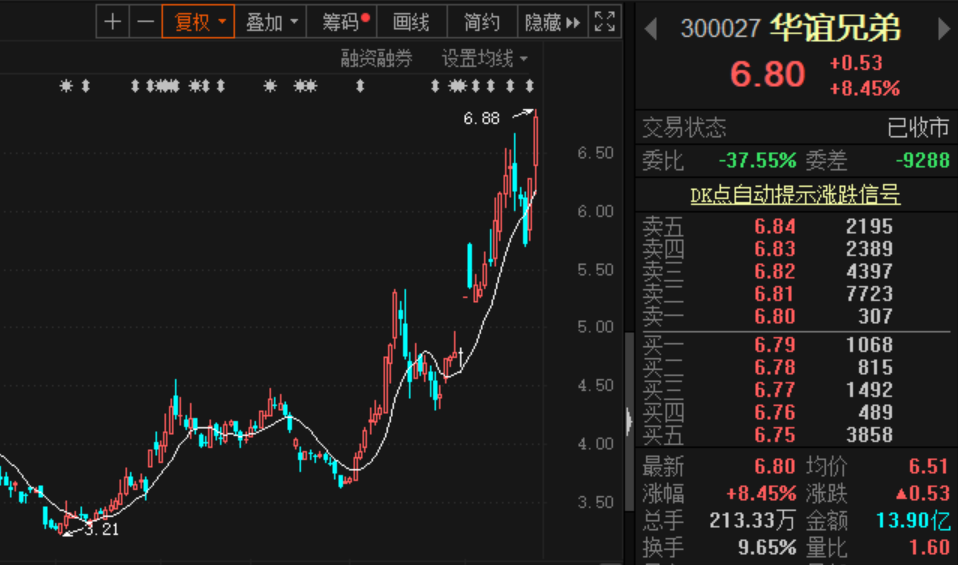Open the 融资融券 margin trading tab
This screenshot has height=565, width=958.
pyautogui.click(x=376, y=59)
